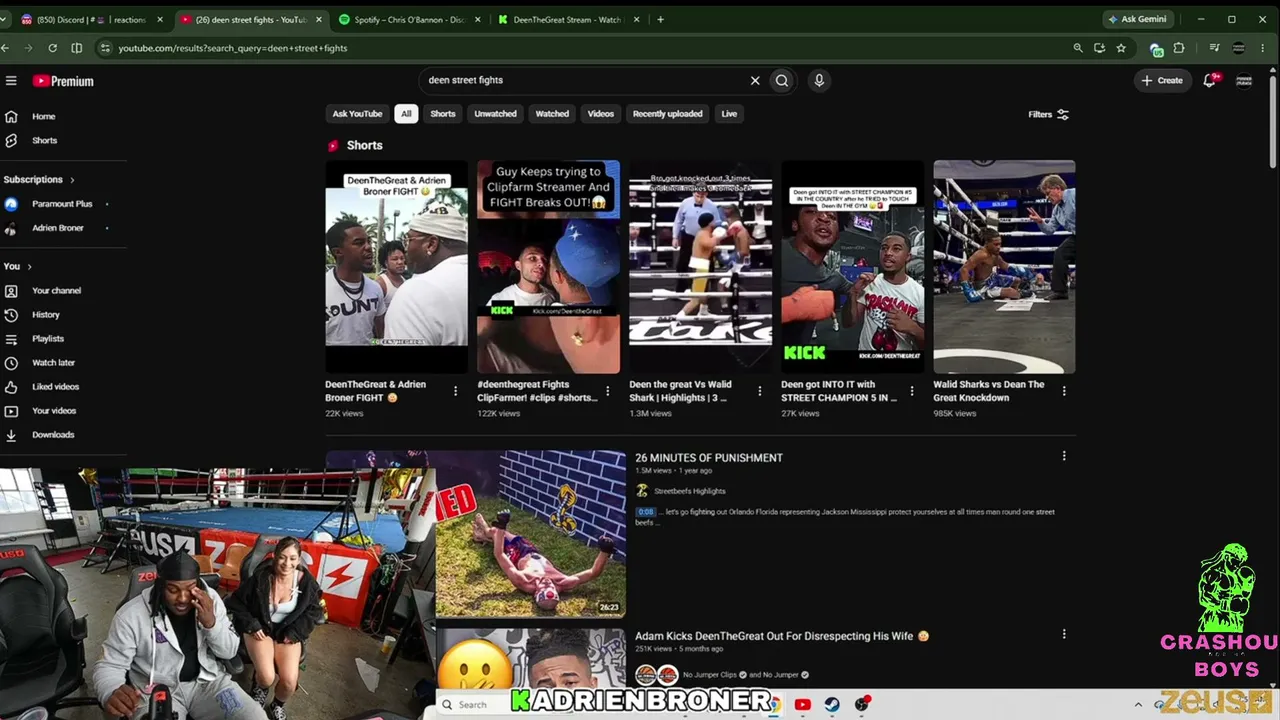Open the Create menu
Viewport: 1280px width, 720px height.
pyautogui.click(x=1162, y=81)
